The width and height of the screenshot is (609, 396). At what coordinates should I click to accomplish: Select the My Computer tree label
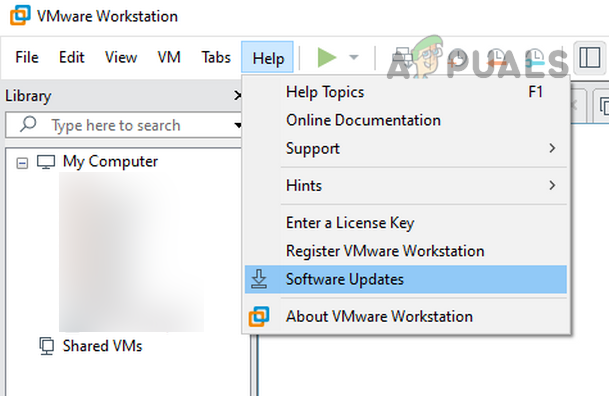[x=110, y=162]
